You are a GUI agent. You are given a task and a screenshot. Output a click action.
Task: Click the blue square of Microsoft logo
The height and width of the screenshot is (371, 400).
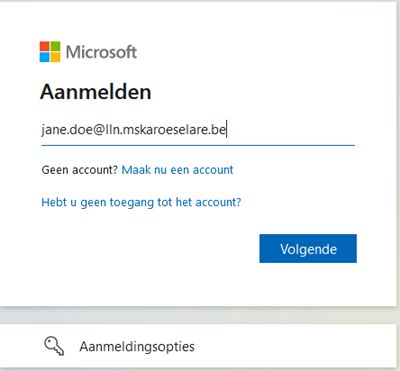point(45,57)
